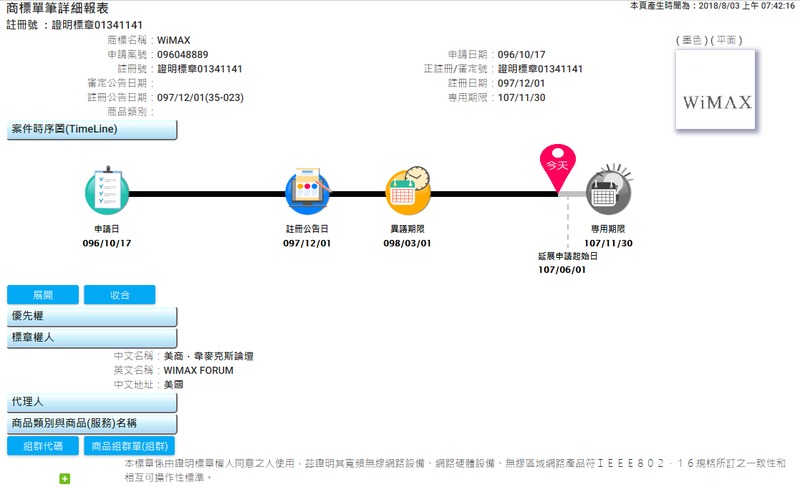This screenshot has height=487, width=800.
Task: Click the gray exclusive-right expiry calendar icon
Action: coord(608,190)
